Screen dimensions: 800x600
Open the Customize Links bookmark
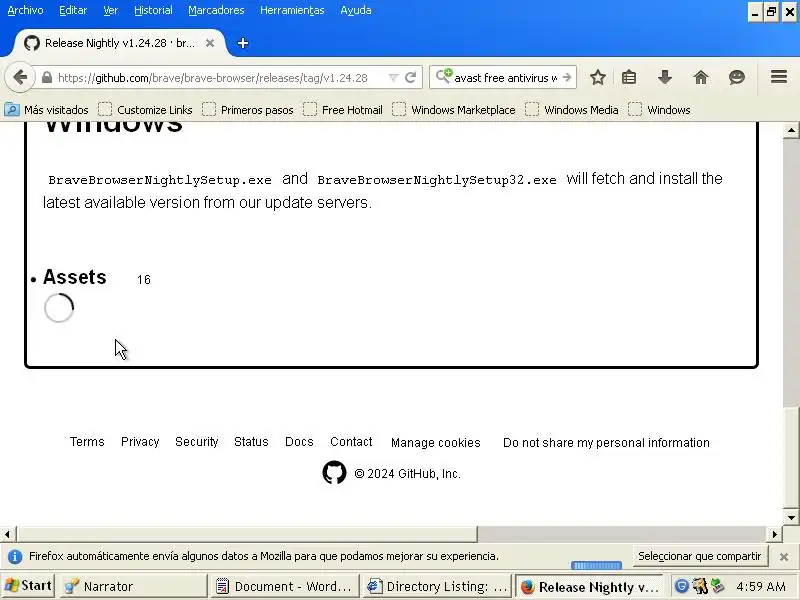pos(145,110)
